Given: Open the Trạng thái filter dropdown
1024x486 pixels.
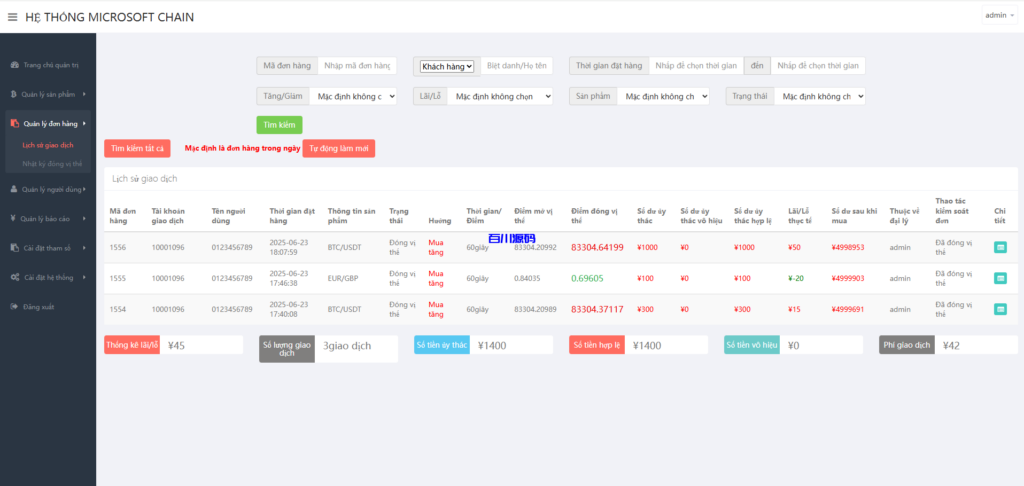Looking at the screenshot, I should (x=820, y=96).
